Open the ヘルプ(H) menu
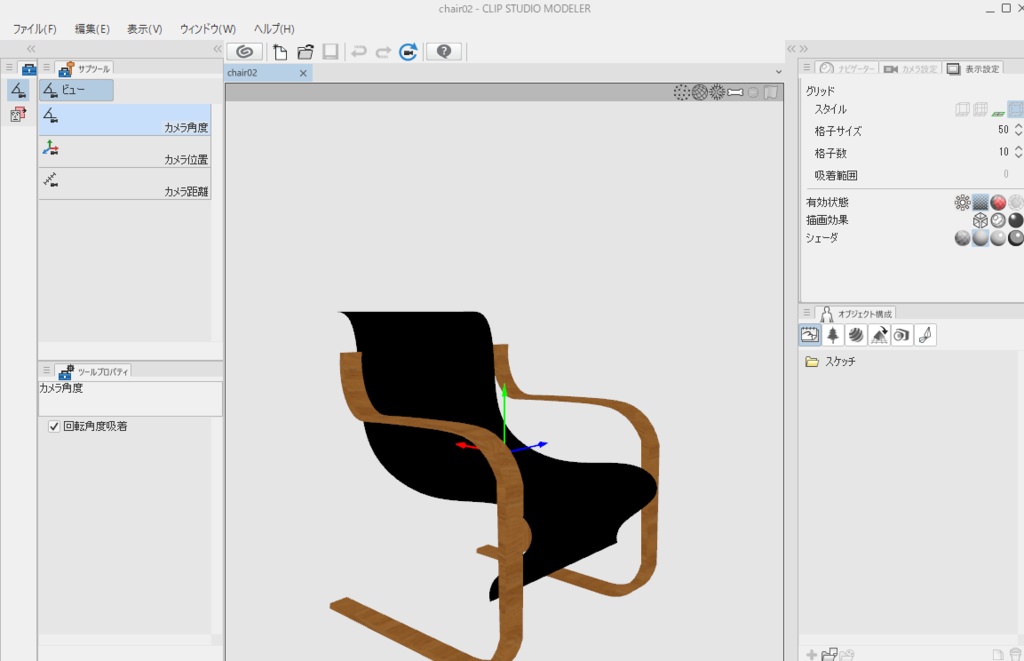The image size is (1024, 661). [x=274, y=29]
